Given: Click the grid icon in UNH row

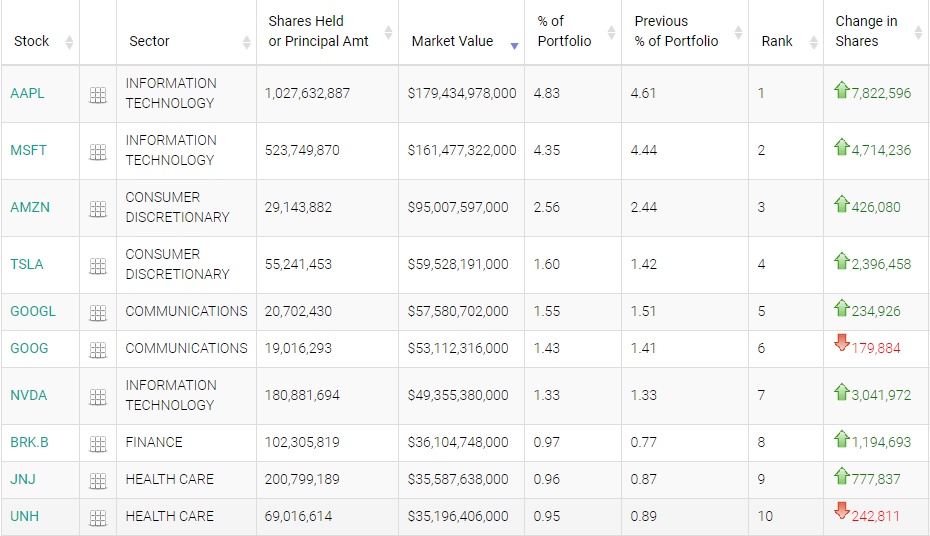Looking at the screenshot, I should (98, 518).
